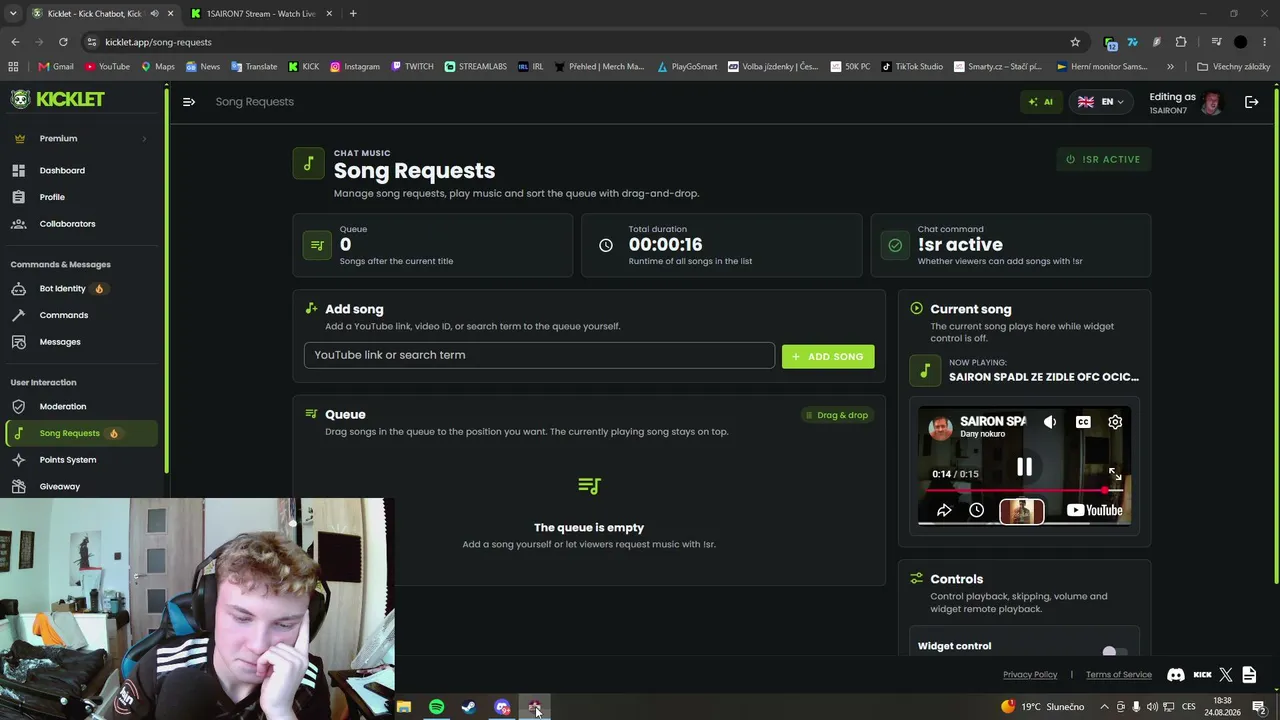Click the Drag & drop badge
Image resolution: width=1280 pixels, height=720 pixels.
point(837,415)
